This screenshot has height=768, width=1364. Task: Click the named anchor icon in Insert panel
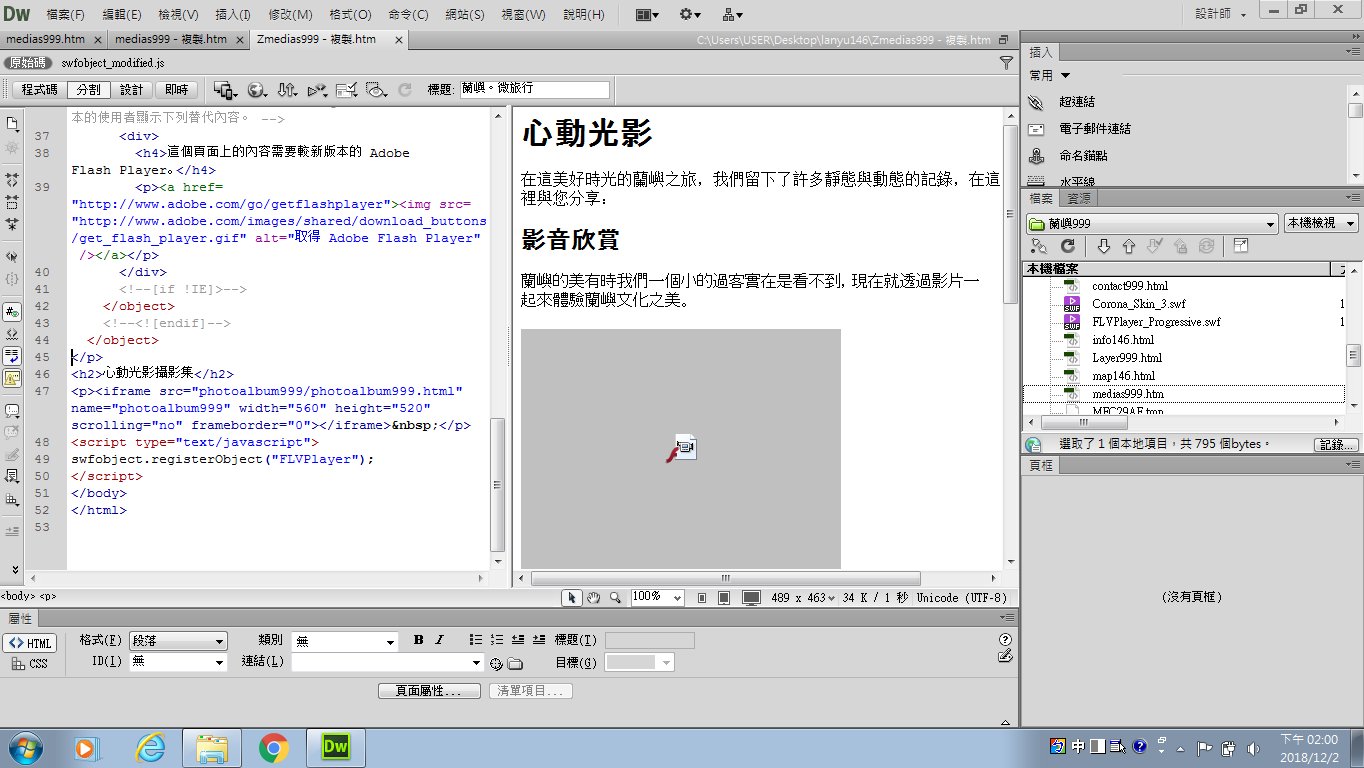tap(1036, 156)
